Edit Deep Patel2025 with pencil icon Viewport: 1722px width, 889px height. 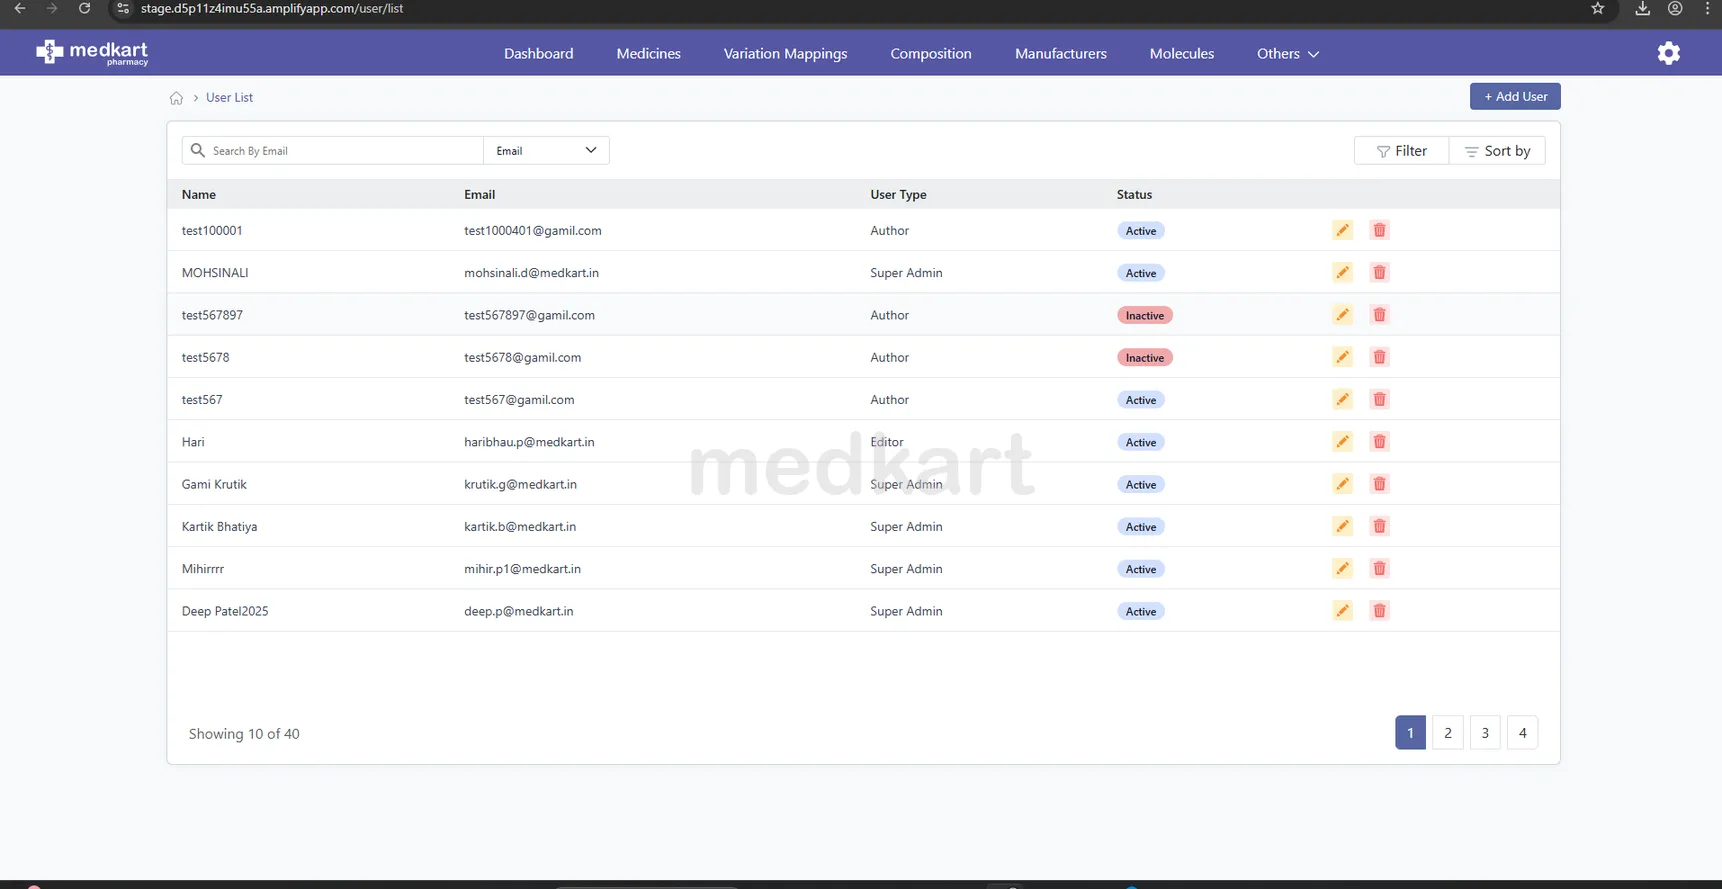point(1342,611)
